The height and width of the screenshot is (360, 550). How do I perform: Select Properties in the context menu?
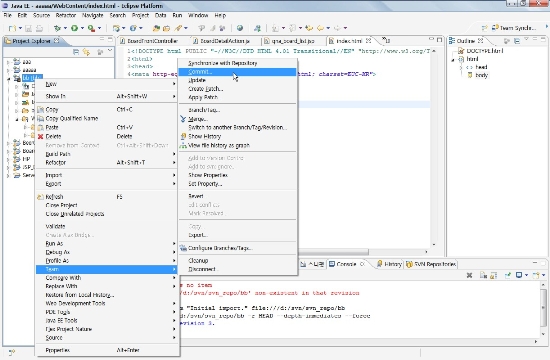107,350
